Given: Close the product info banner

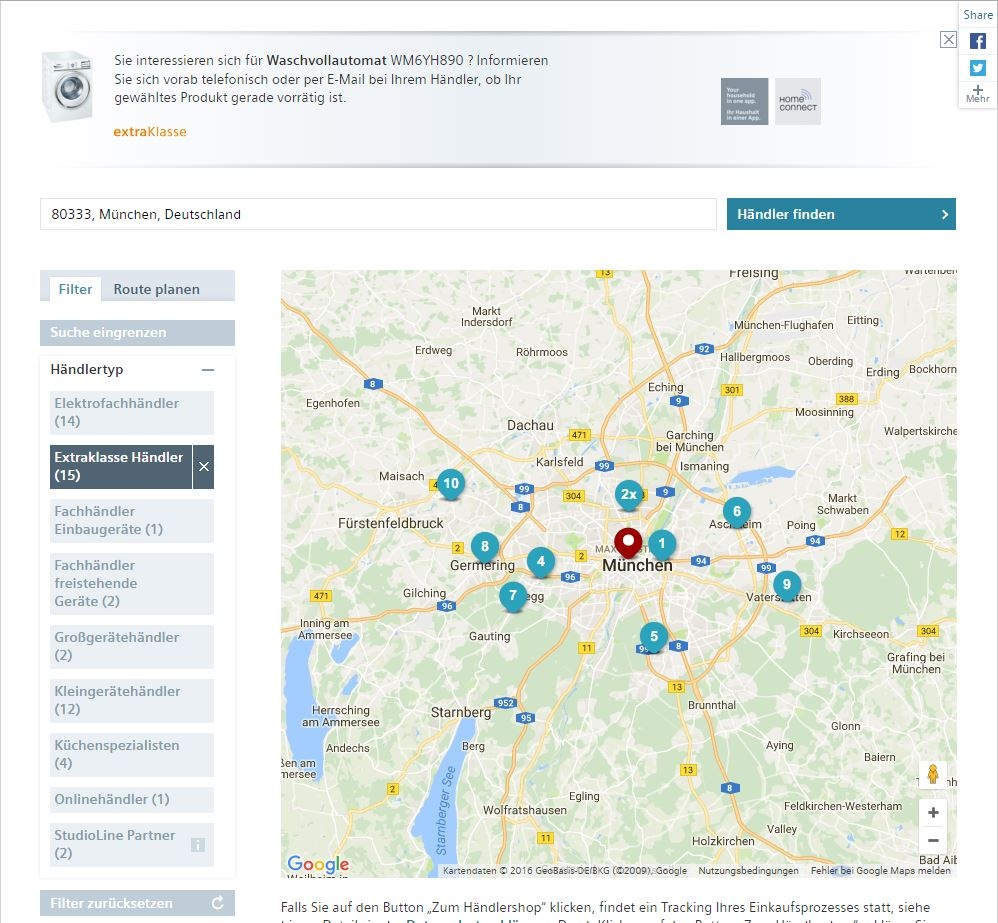Looking at the screenshot, I should pyautogui.click(x=948, y=39).
